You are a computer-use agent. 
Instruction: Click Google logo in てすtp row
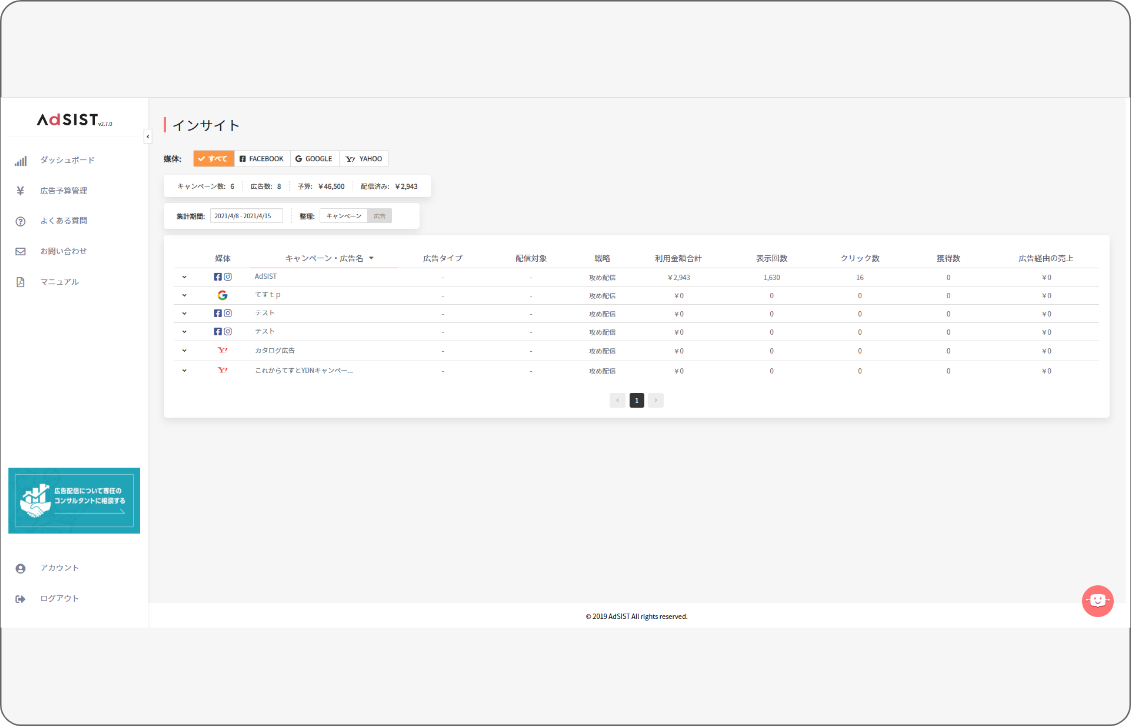pos(222,295)
